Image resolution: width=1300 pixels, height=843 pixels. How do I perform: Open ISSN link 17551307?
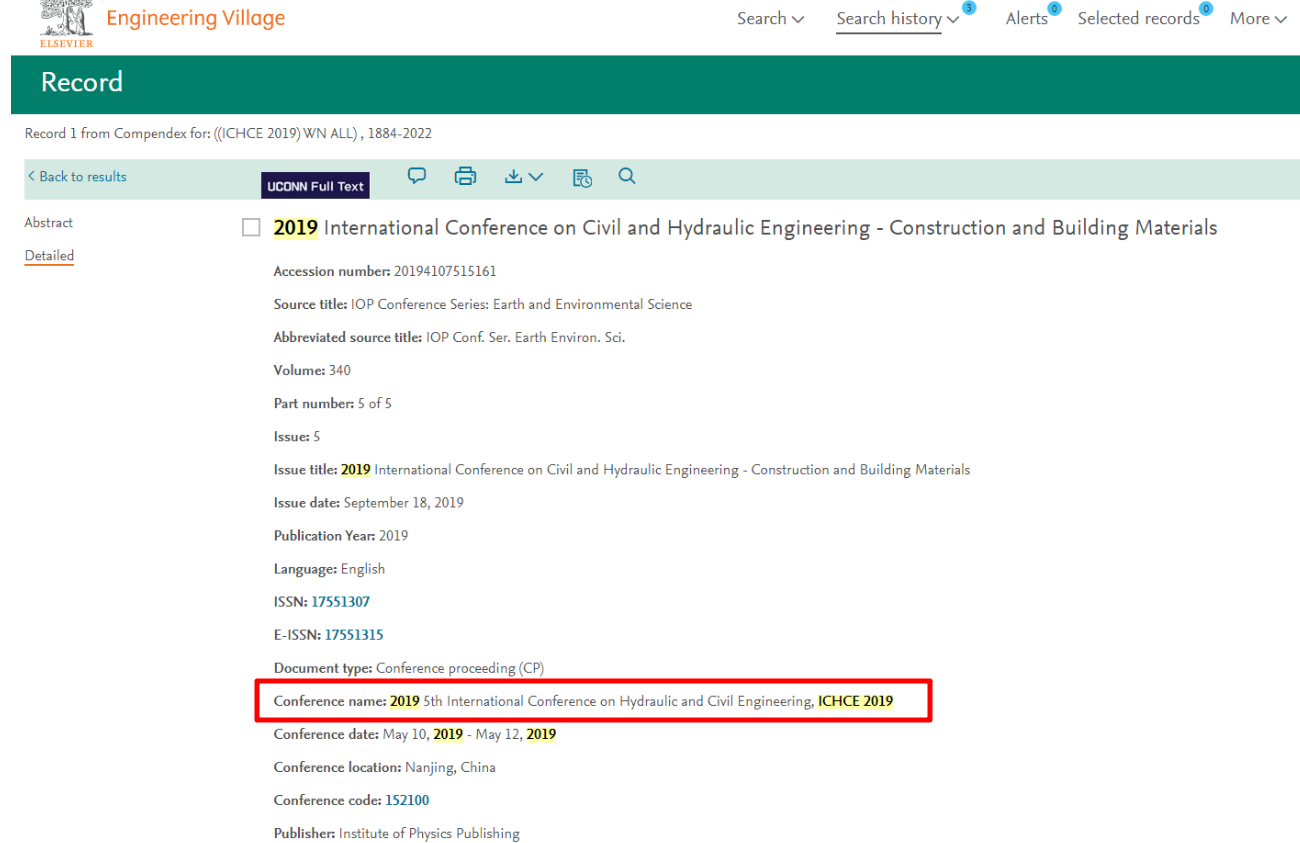click(x=340, y=602)
